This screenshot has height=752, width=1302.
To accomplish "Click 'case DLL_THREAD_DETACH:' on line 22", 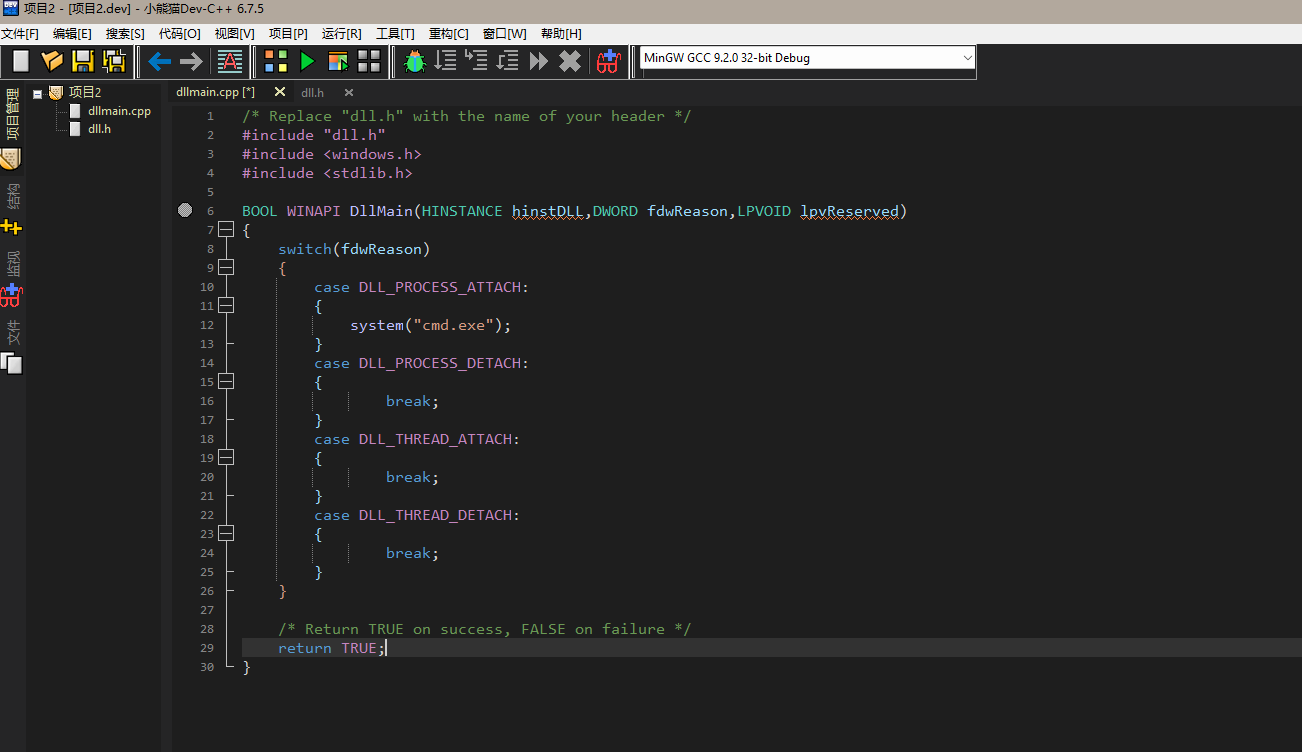I will [417, 515].
